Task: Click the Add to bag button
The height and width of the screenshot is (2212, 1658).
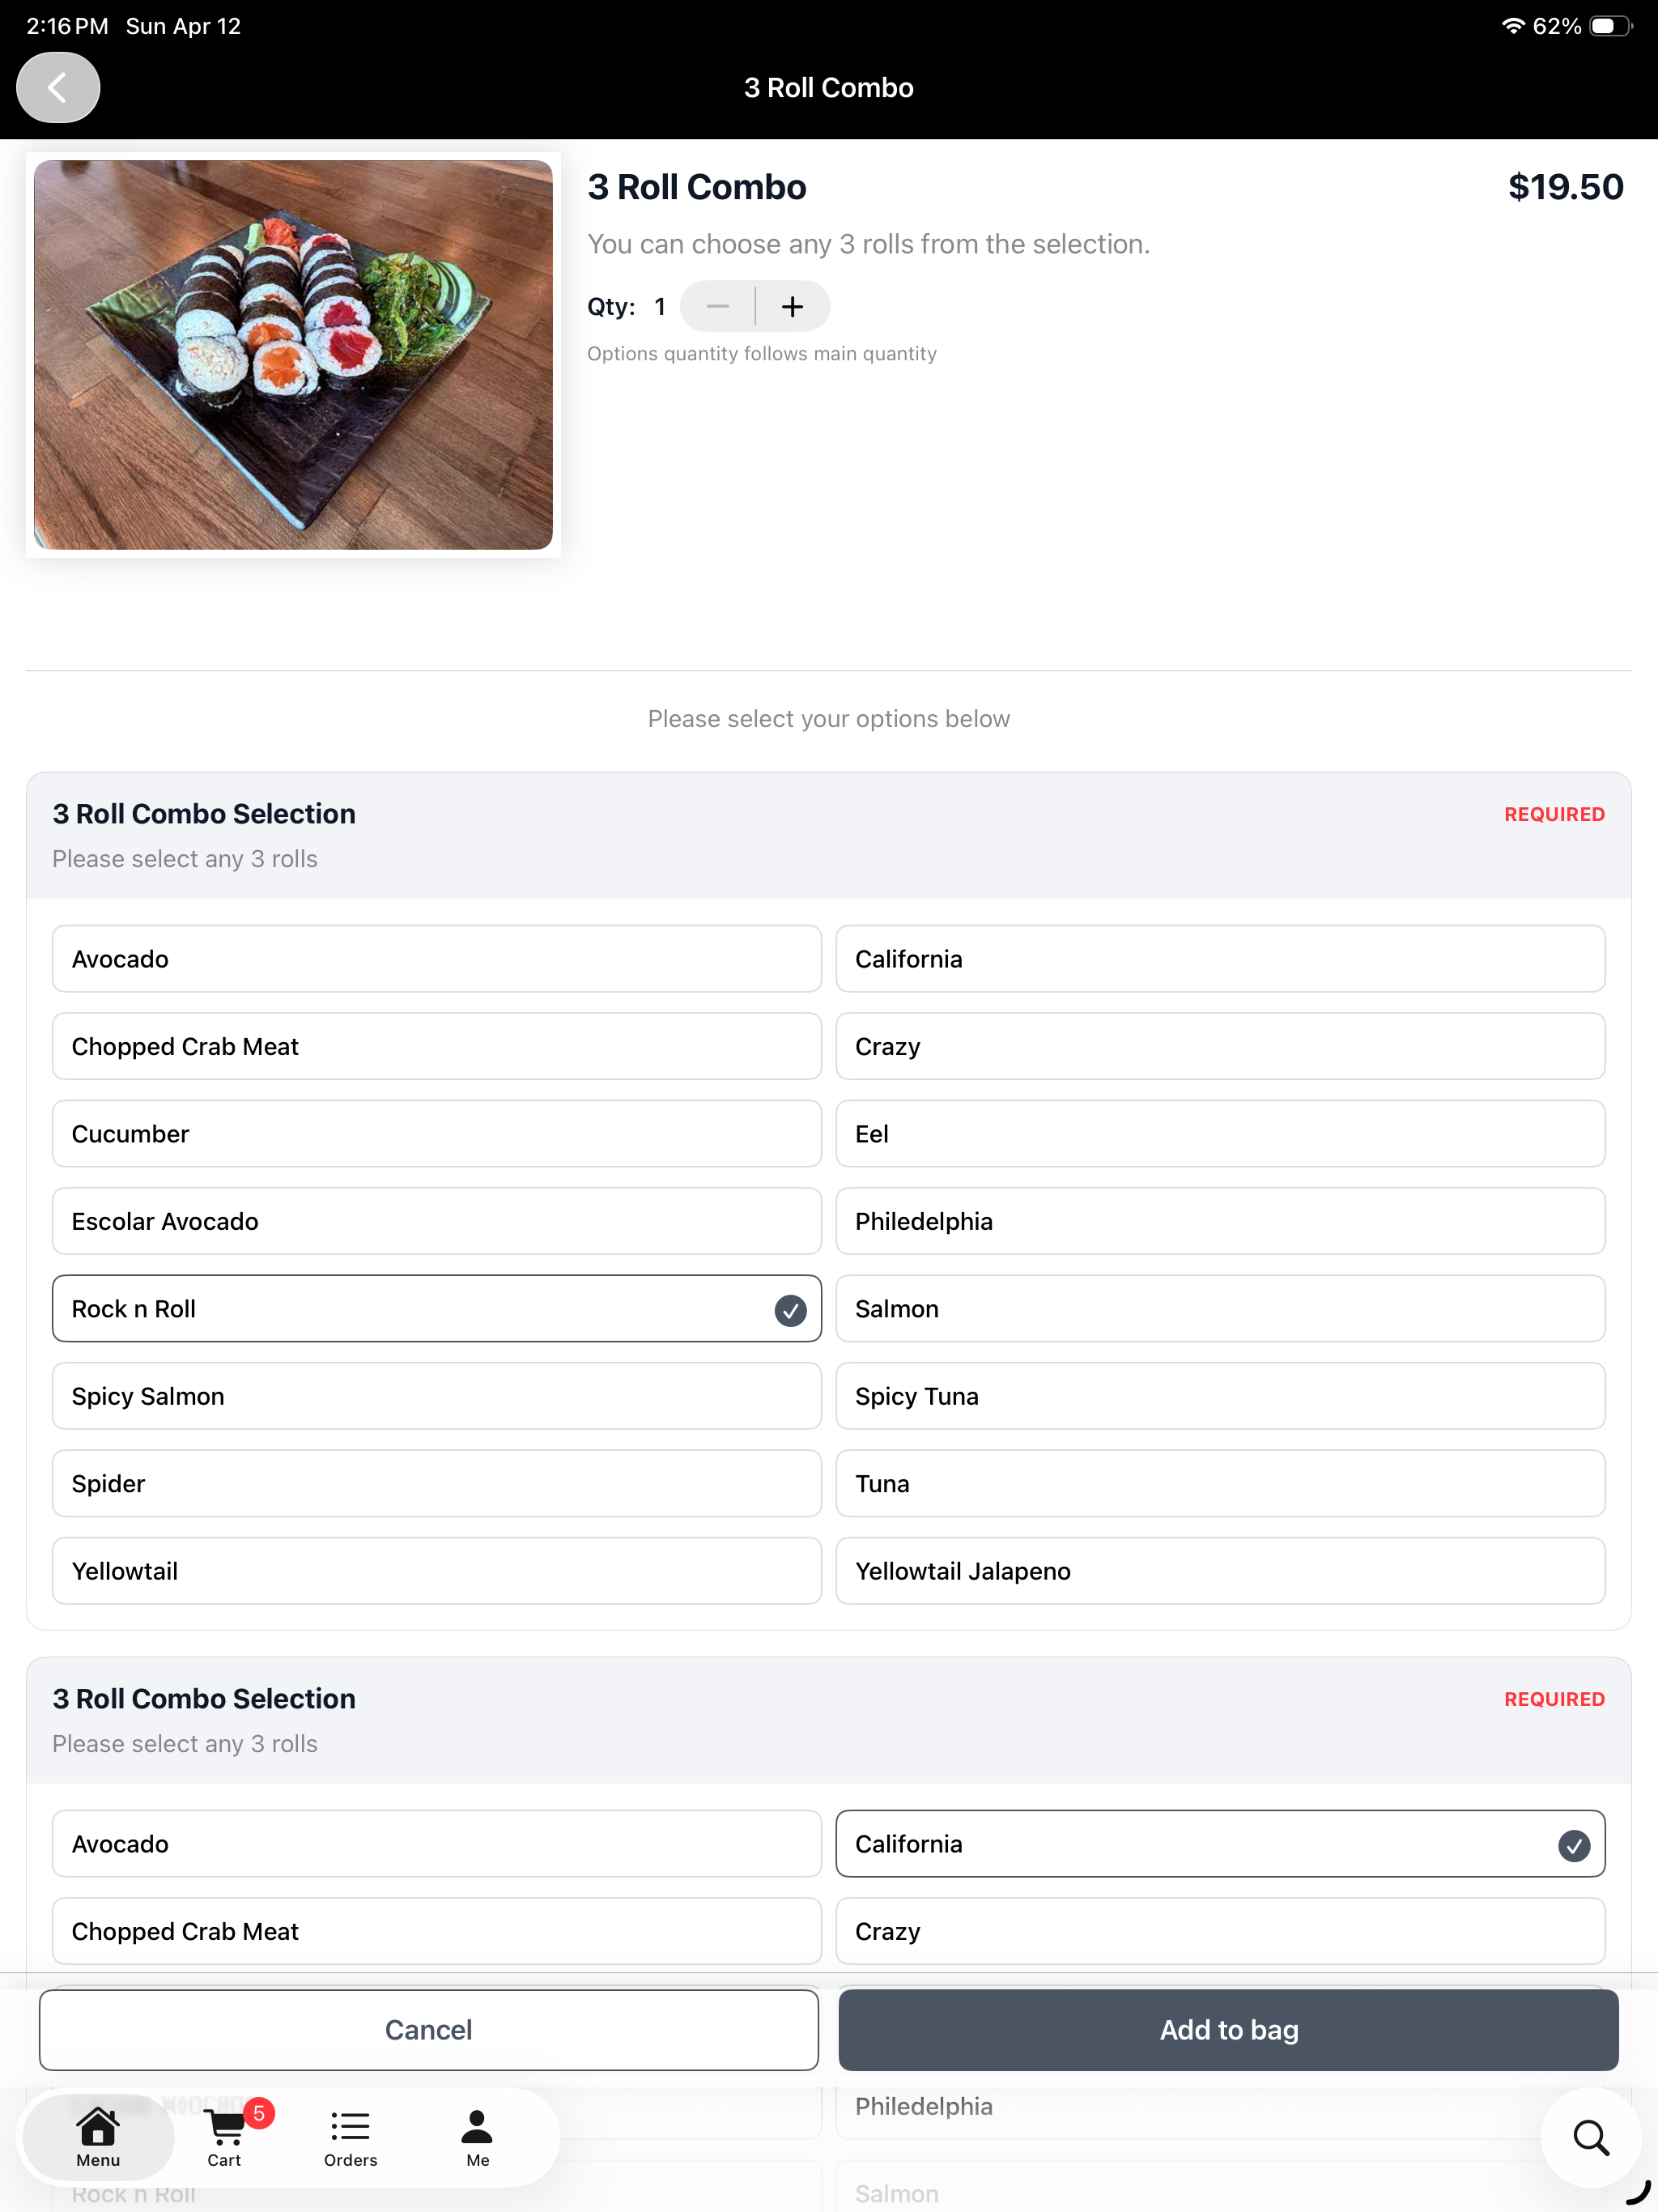Action: tap(1228, 2030)
